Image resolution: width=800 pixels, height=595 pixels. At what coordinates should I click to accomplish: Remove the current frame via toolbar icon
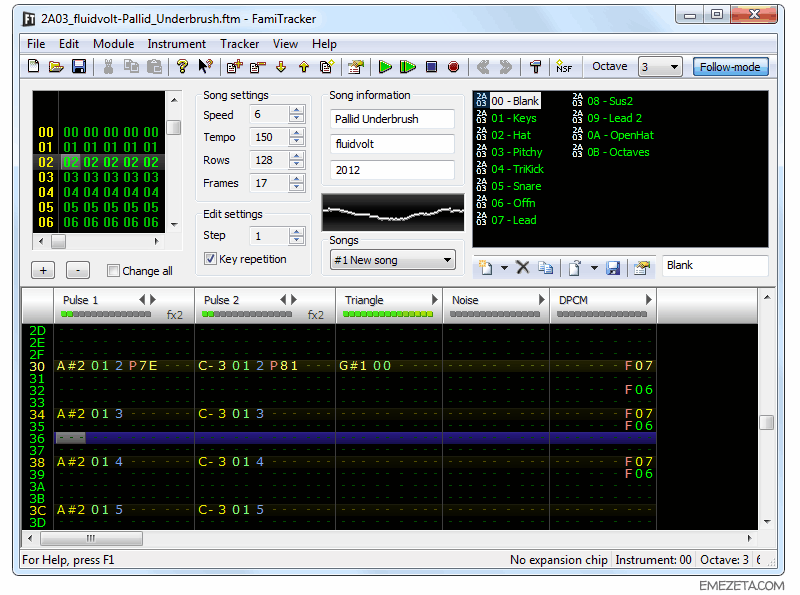(258, 67)
